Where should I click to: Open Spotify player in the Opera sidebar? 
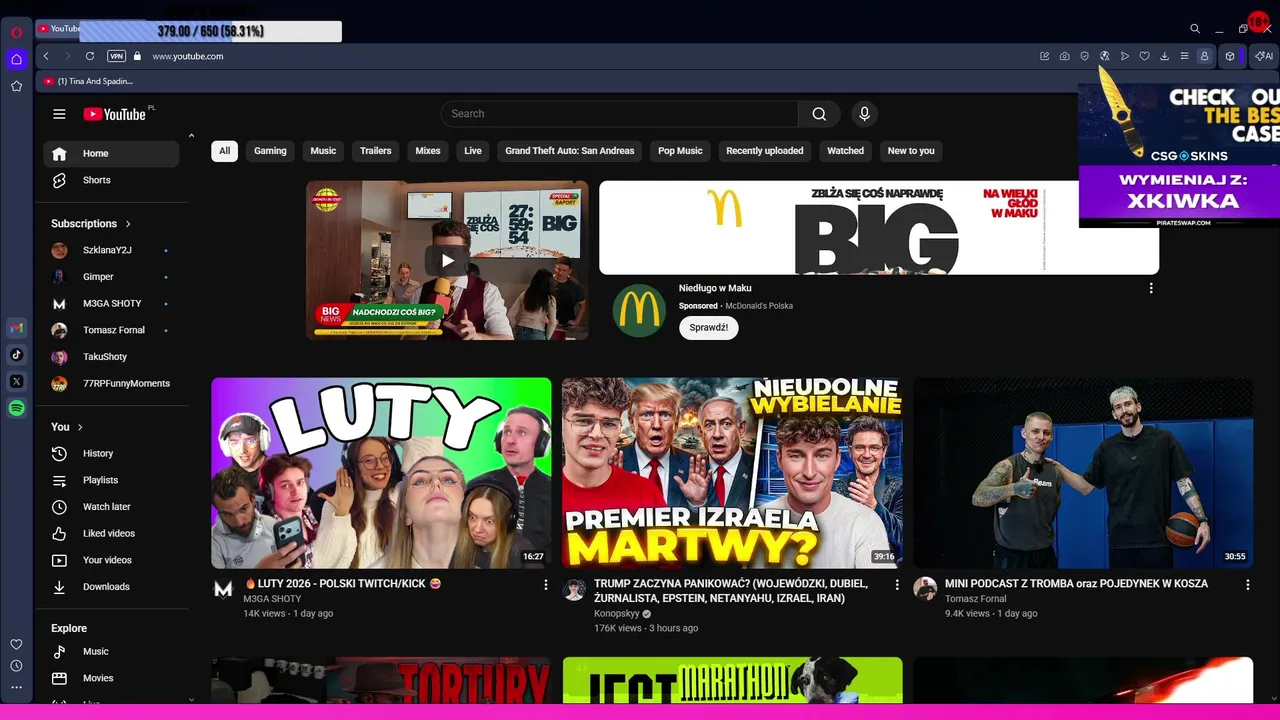(16, 408)
